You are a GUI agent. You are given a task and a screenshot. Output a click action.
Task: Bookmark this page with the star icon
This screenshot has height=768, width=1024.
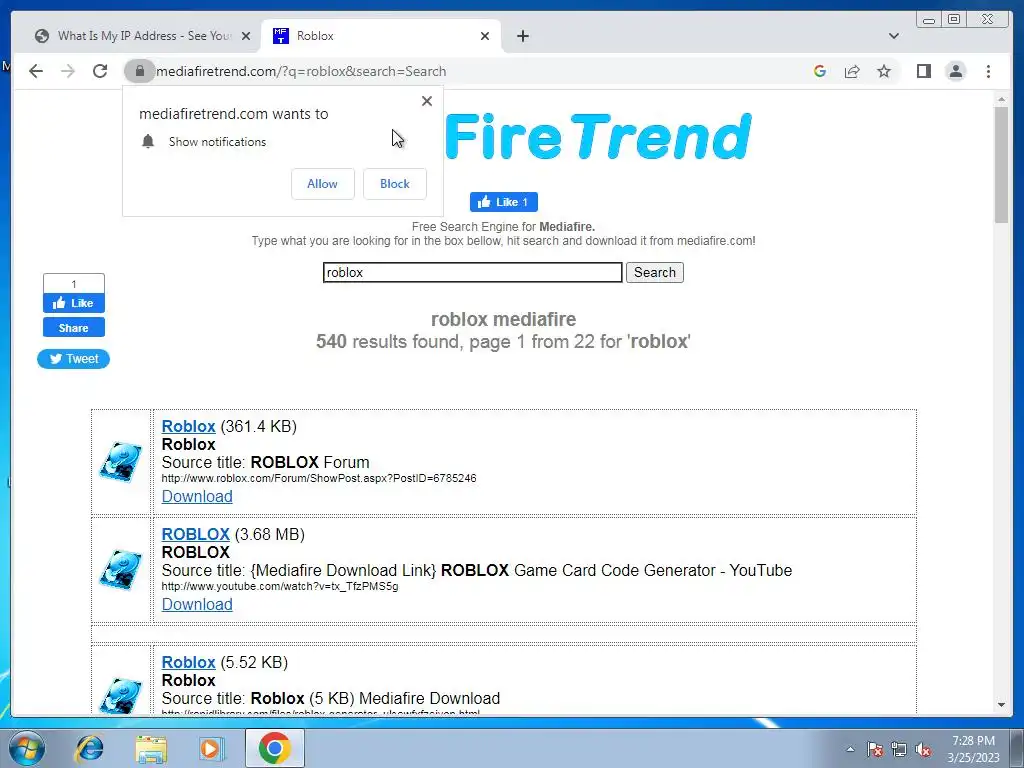[884, 71]
